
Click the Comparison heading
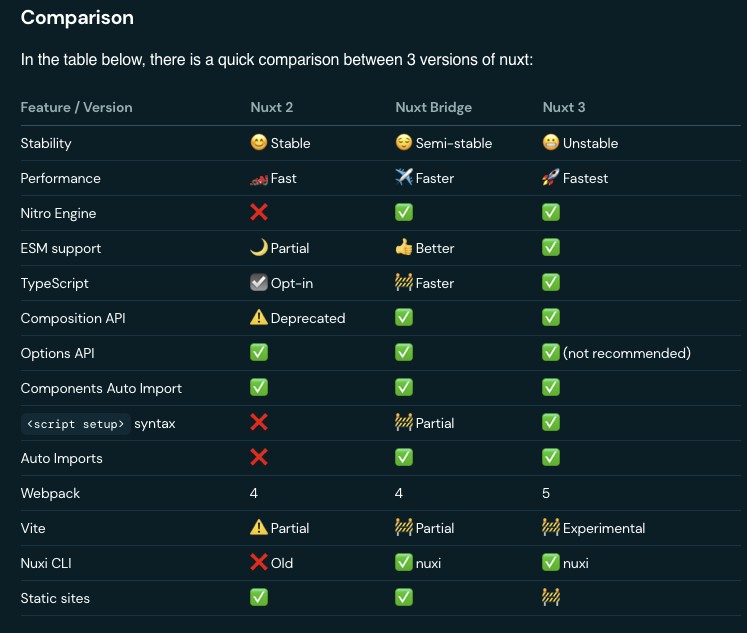pyautogui.click(x=77, y=18)
